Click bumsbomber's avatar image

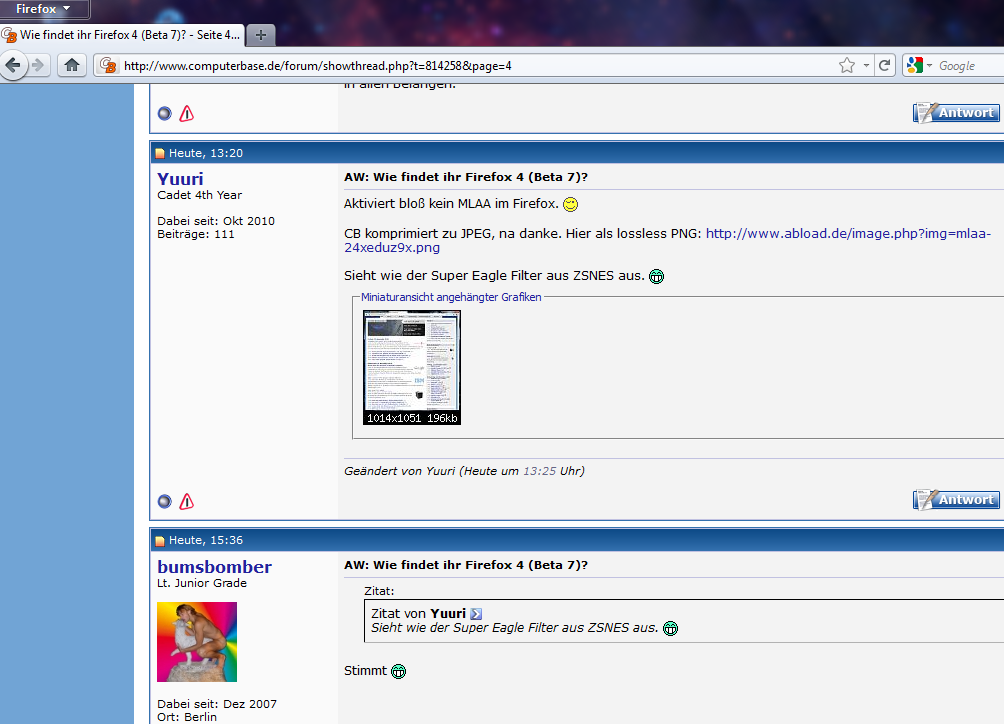pyautogui.click(x=197, y=641)
